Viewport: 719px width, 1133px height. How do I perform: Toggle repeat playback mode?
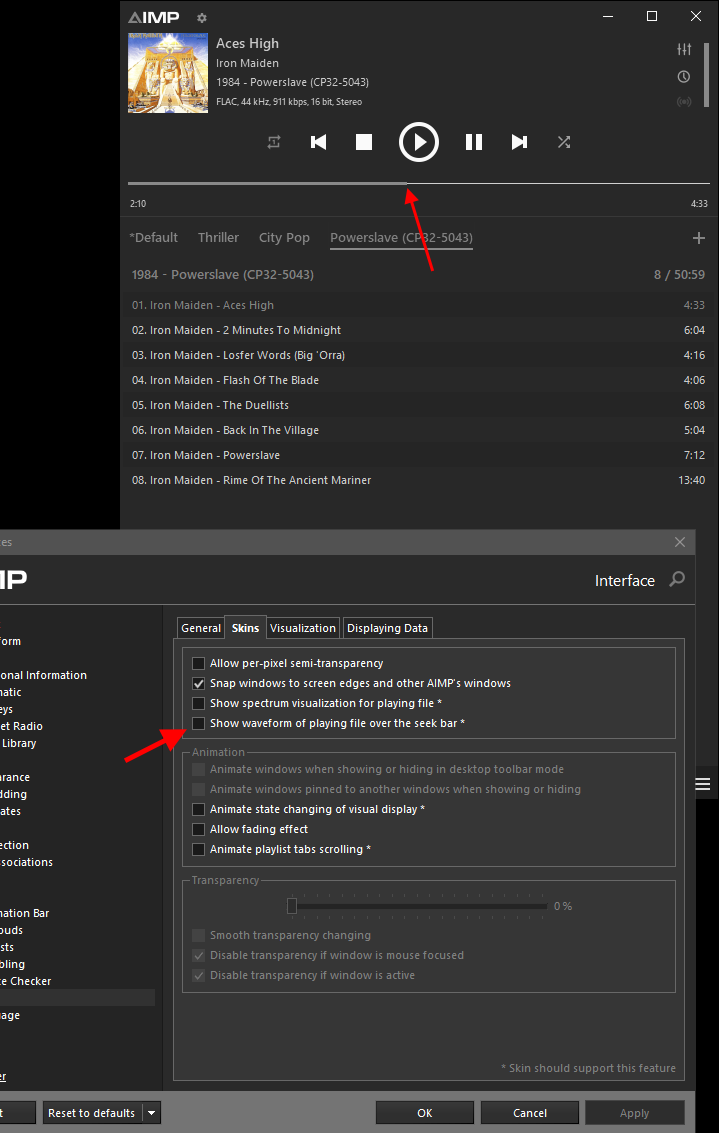(274, 142)
